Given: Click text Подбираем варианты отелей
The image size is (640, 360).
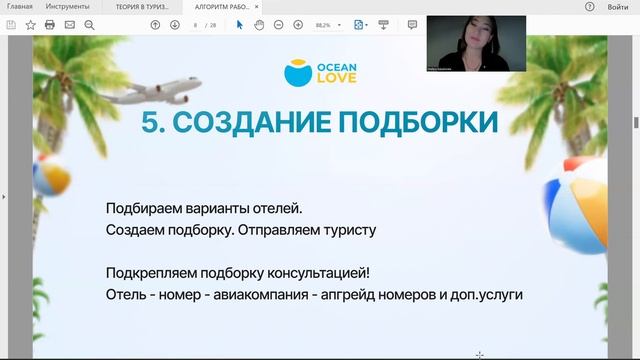Looking at the screenshot, I should (x=204, y=208).
